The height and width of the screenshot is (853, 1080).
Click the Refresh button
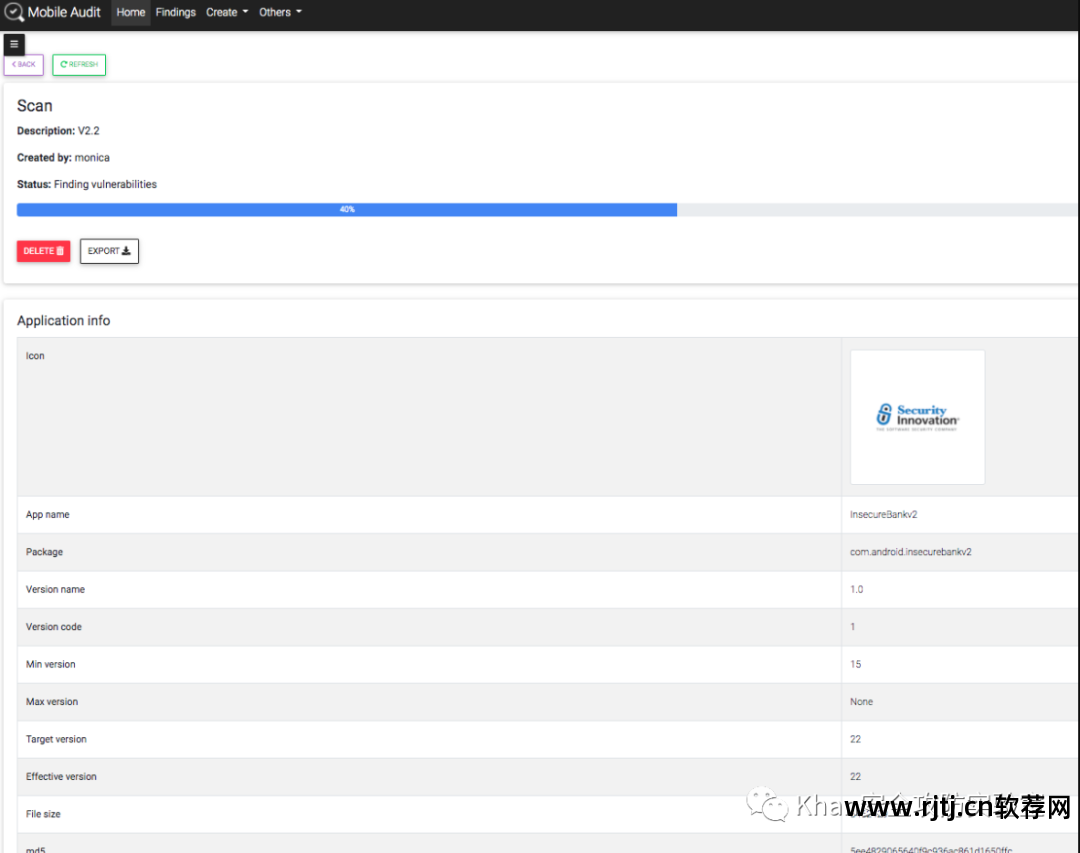coord(79,65)
